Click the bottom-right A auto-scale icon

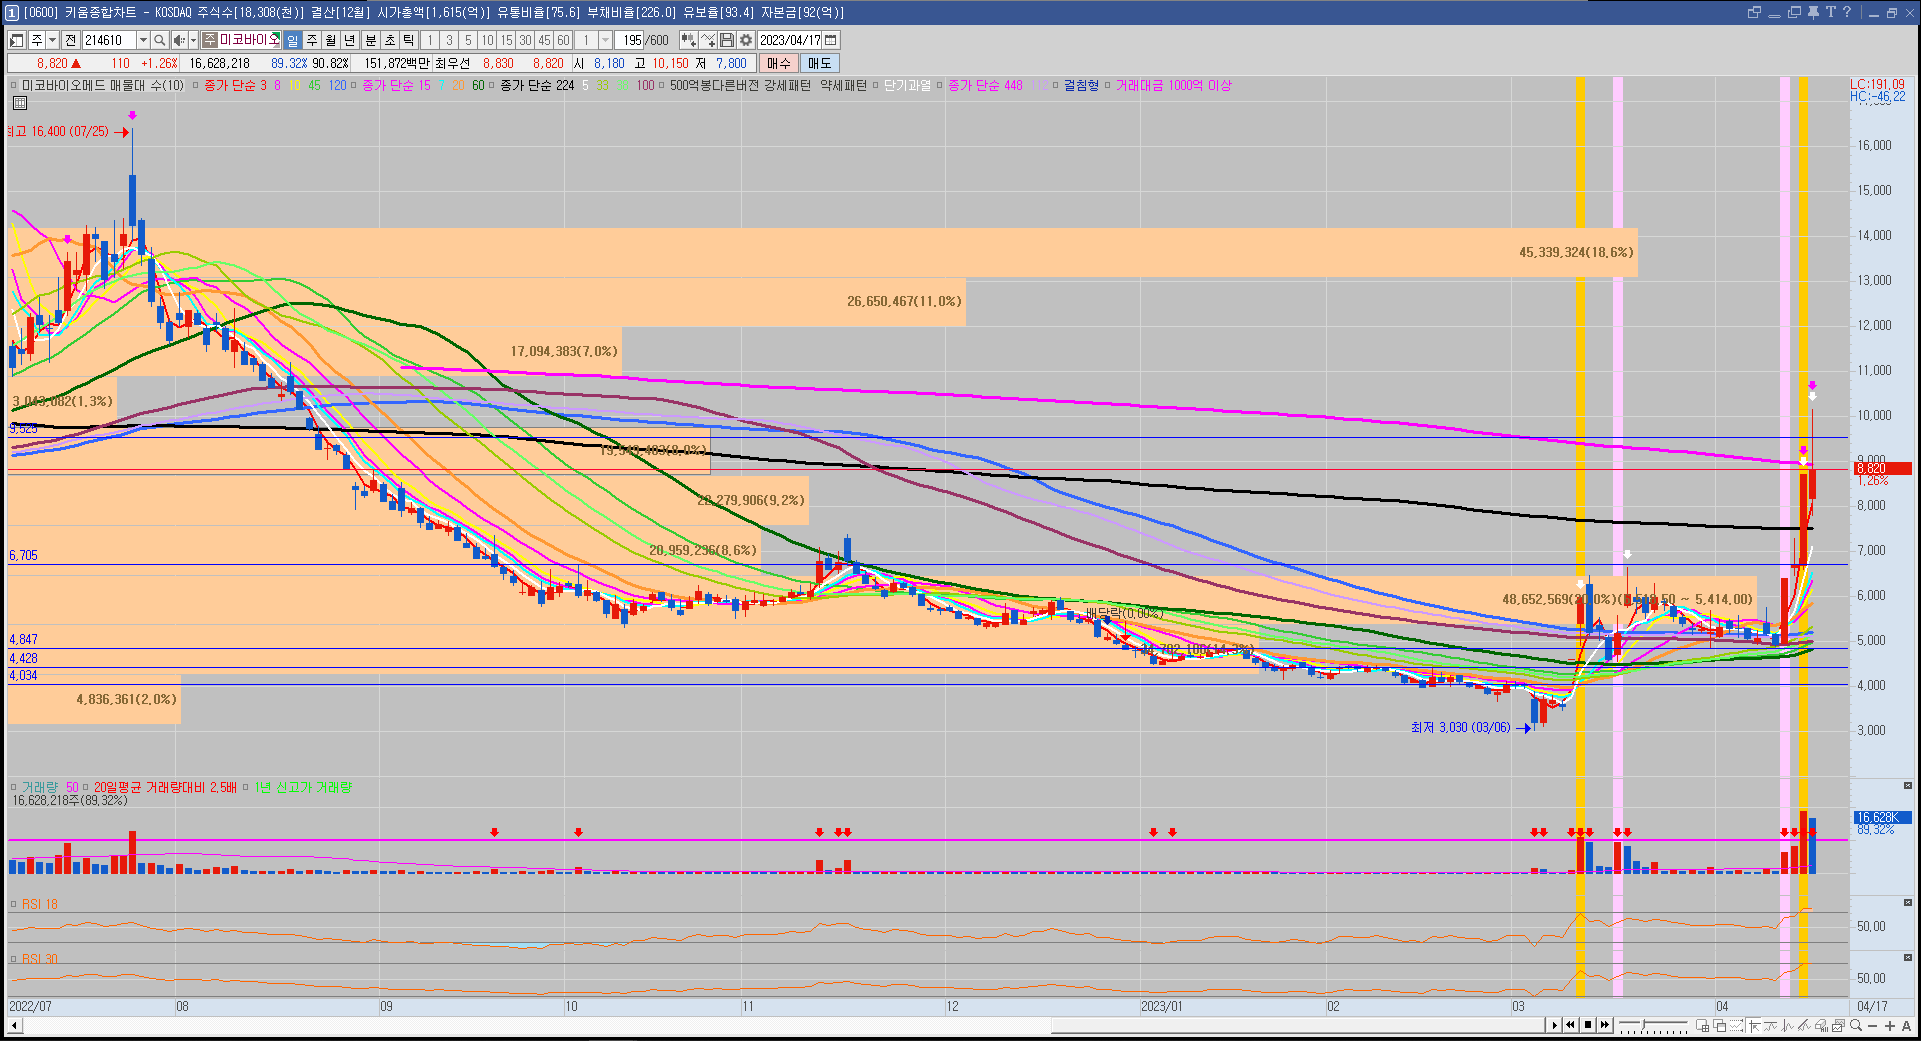(1906, 1025)
